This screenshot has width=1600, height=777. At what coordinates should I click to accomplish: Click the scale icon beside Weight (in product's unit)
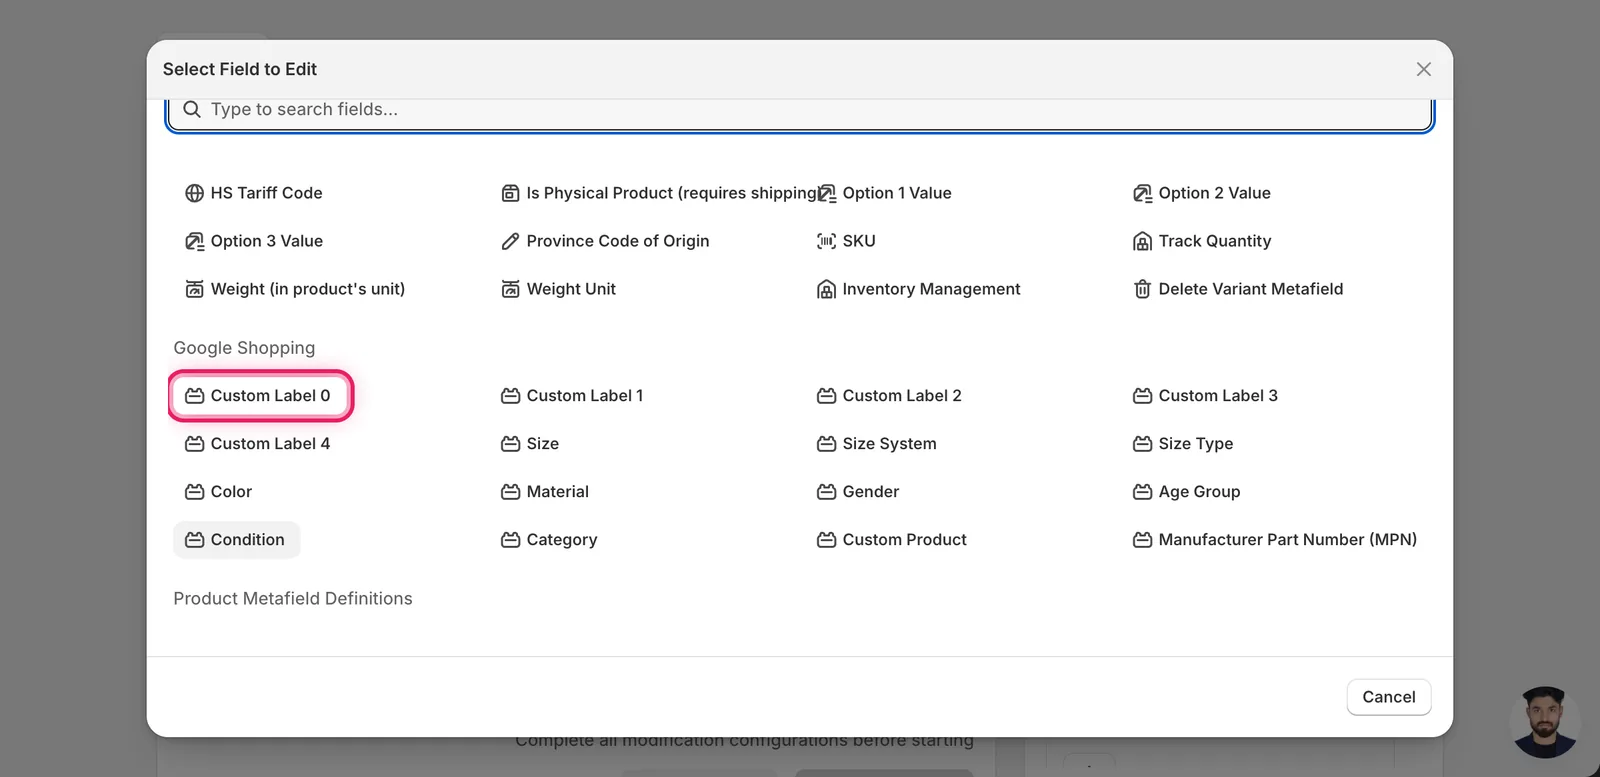194,289
